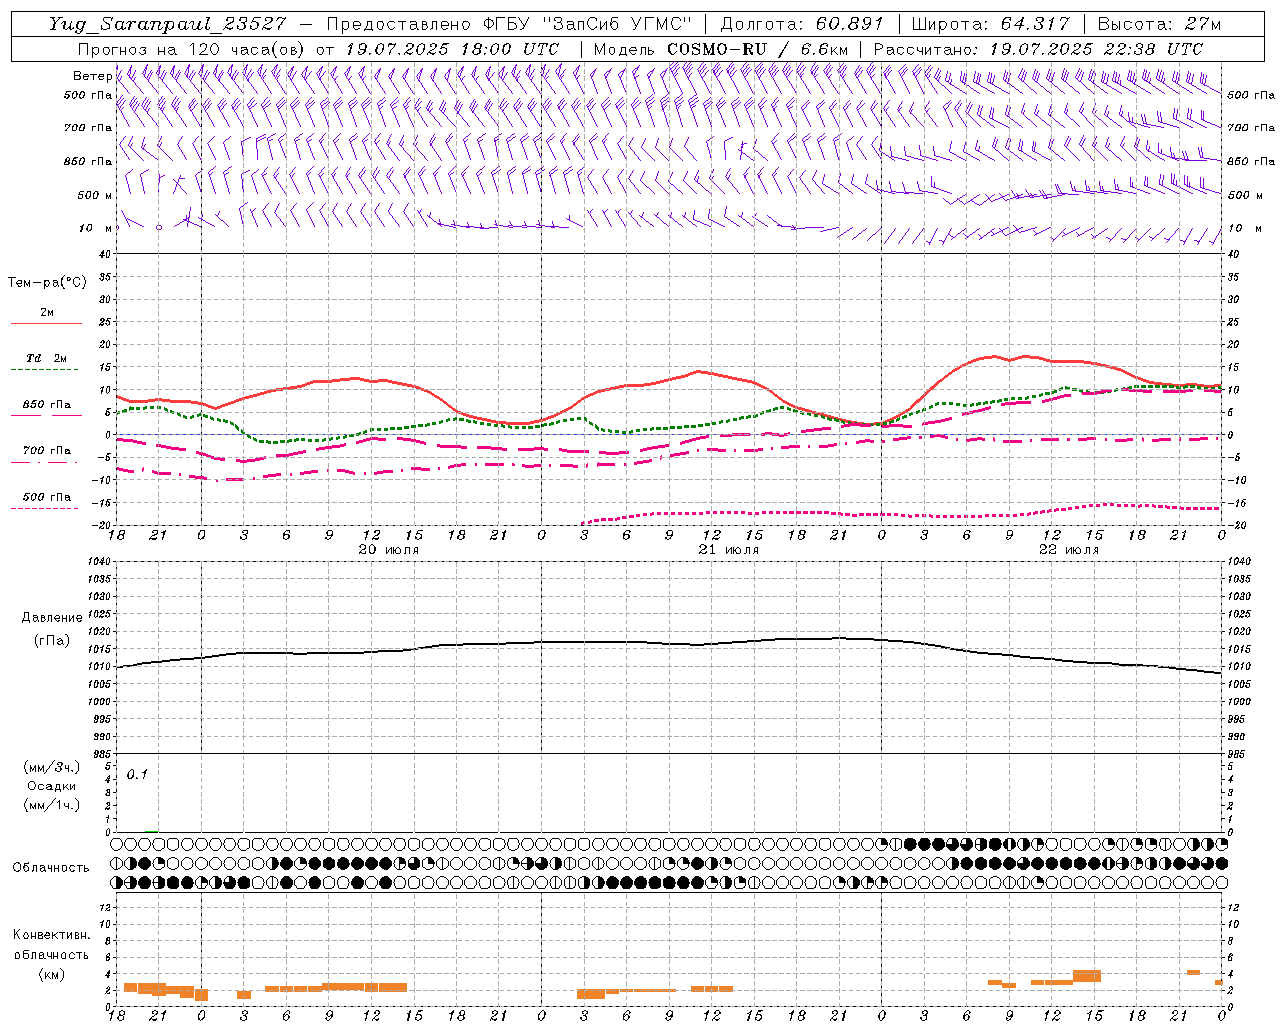Click the 'Ветер' wind panel label

[x=92, y=76]
